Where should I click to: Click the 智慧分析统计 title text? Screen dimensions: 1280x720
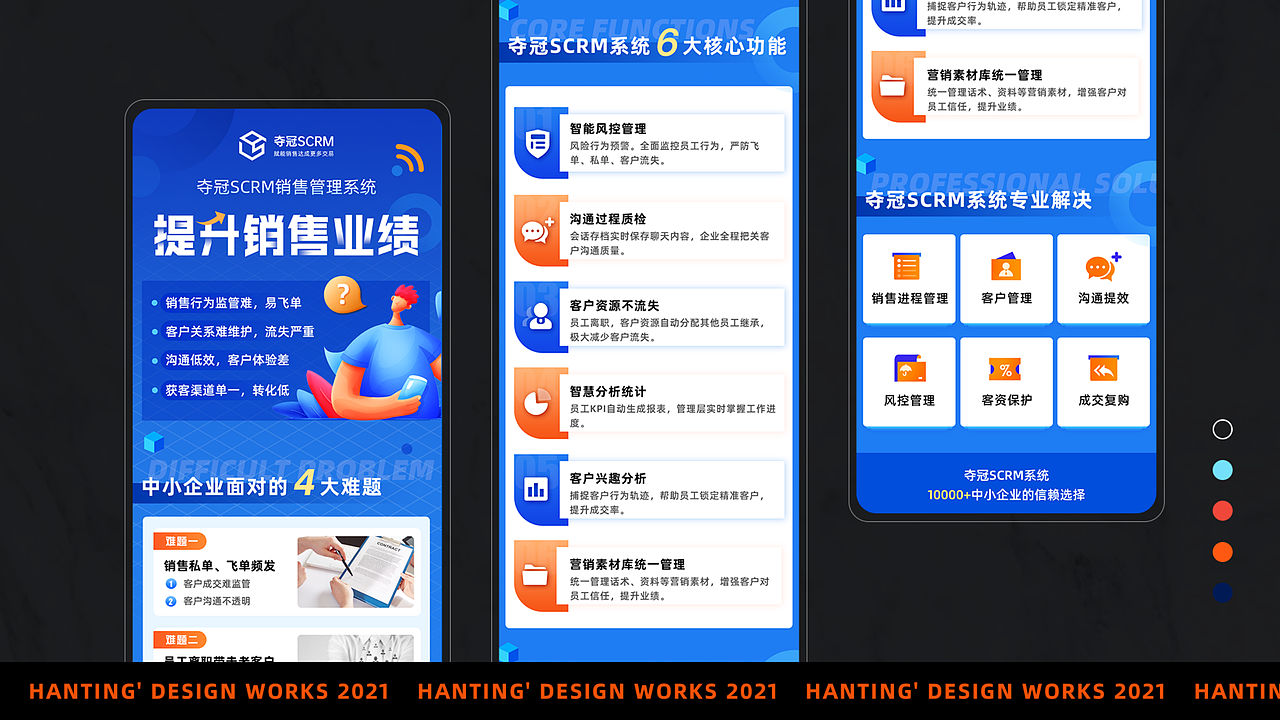click(x=608, y=392)
